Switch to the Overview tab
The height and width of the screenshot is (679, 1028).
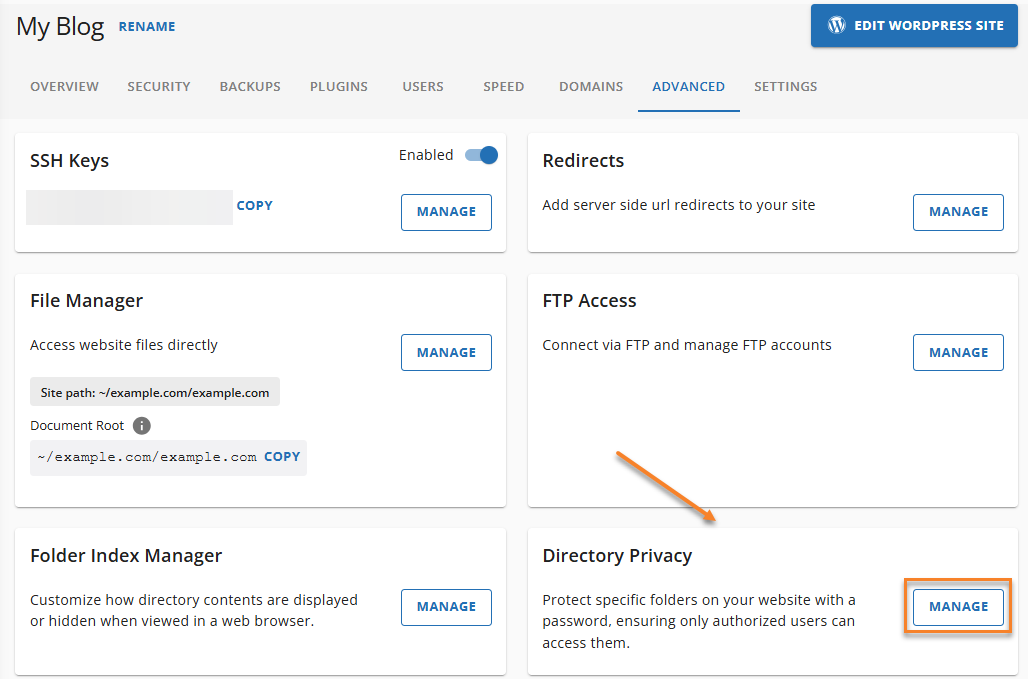pyautogui.click(x=64, y=87)
